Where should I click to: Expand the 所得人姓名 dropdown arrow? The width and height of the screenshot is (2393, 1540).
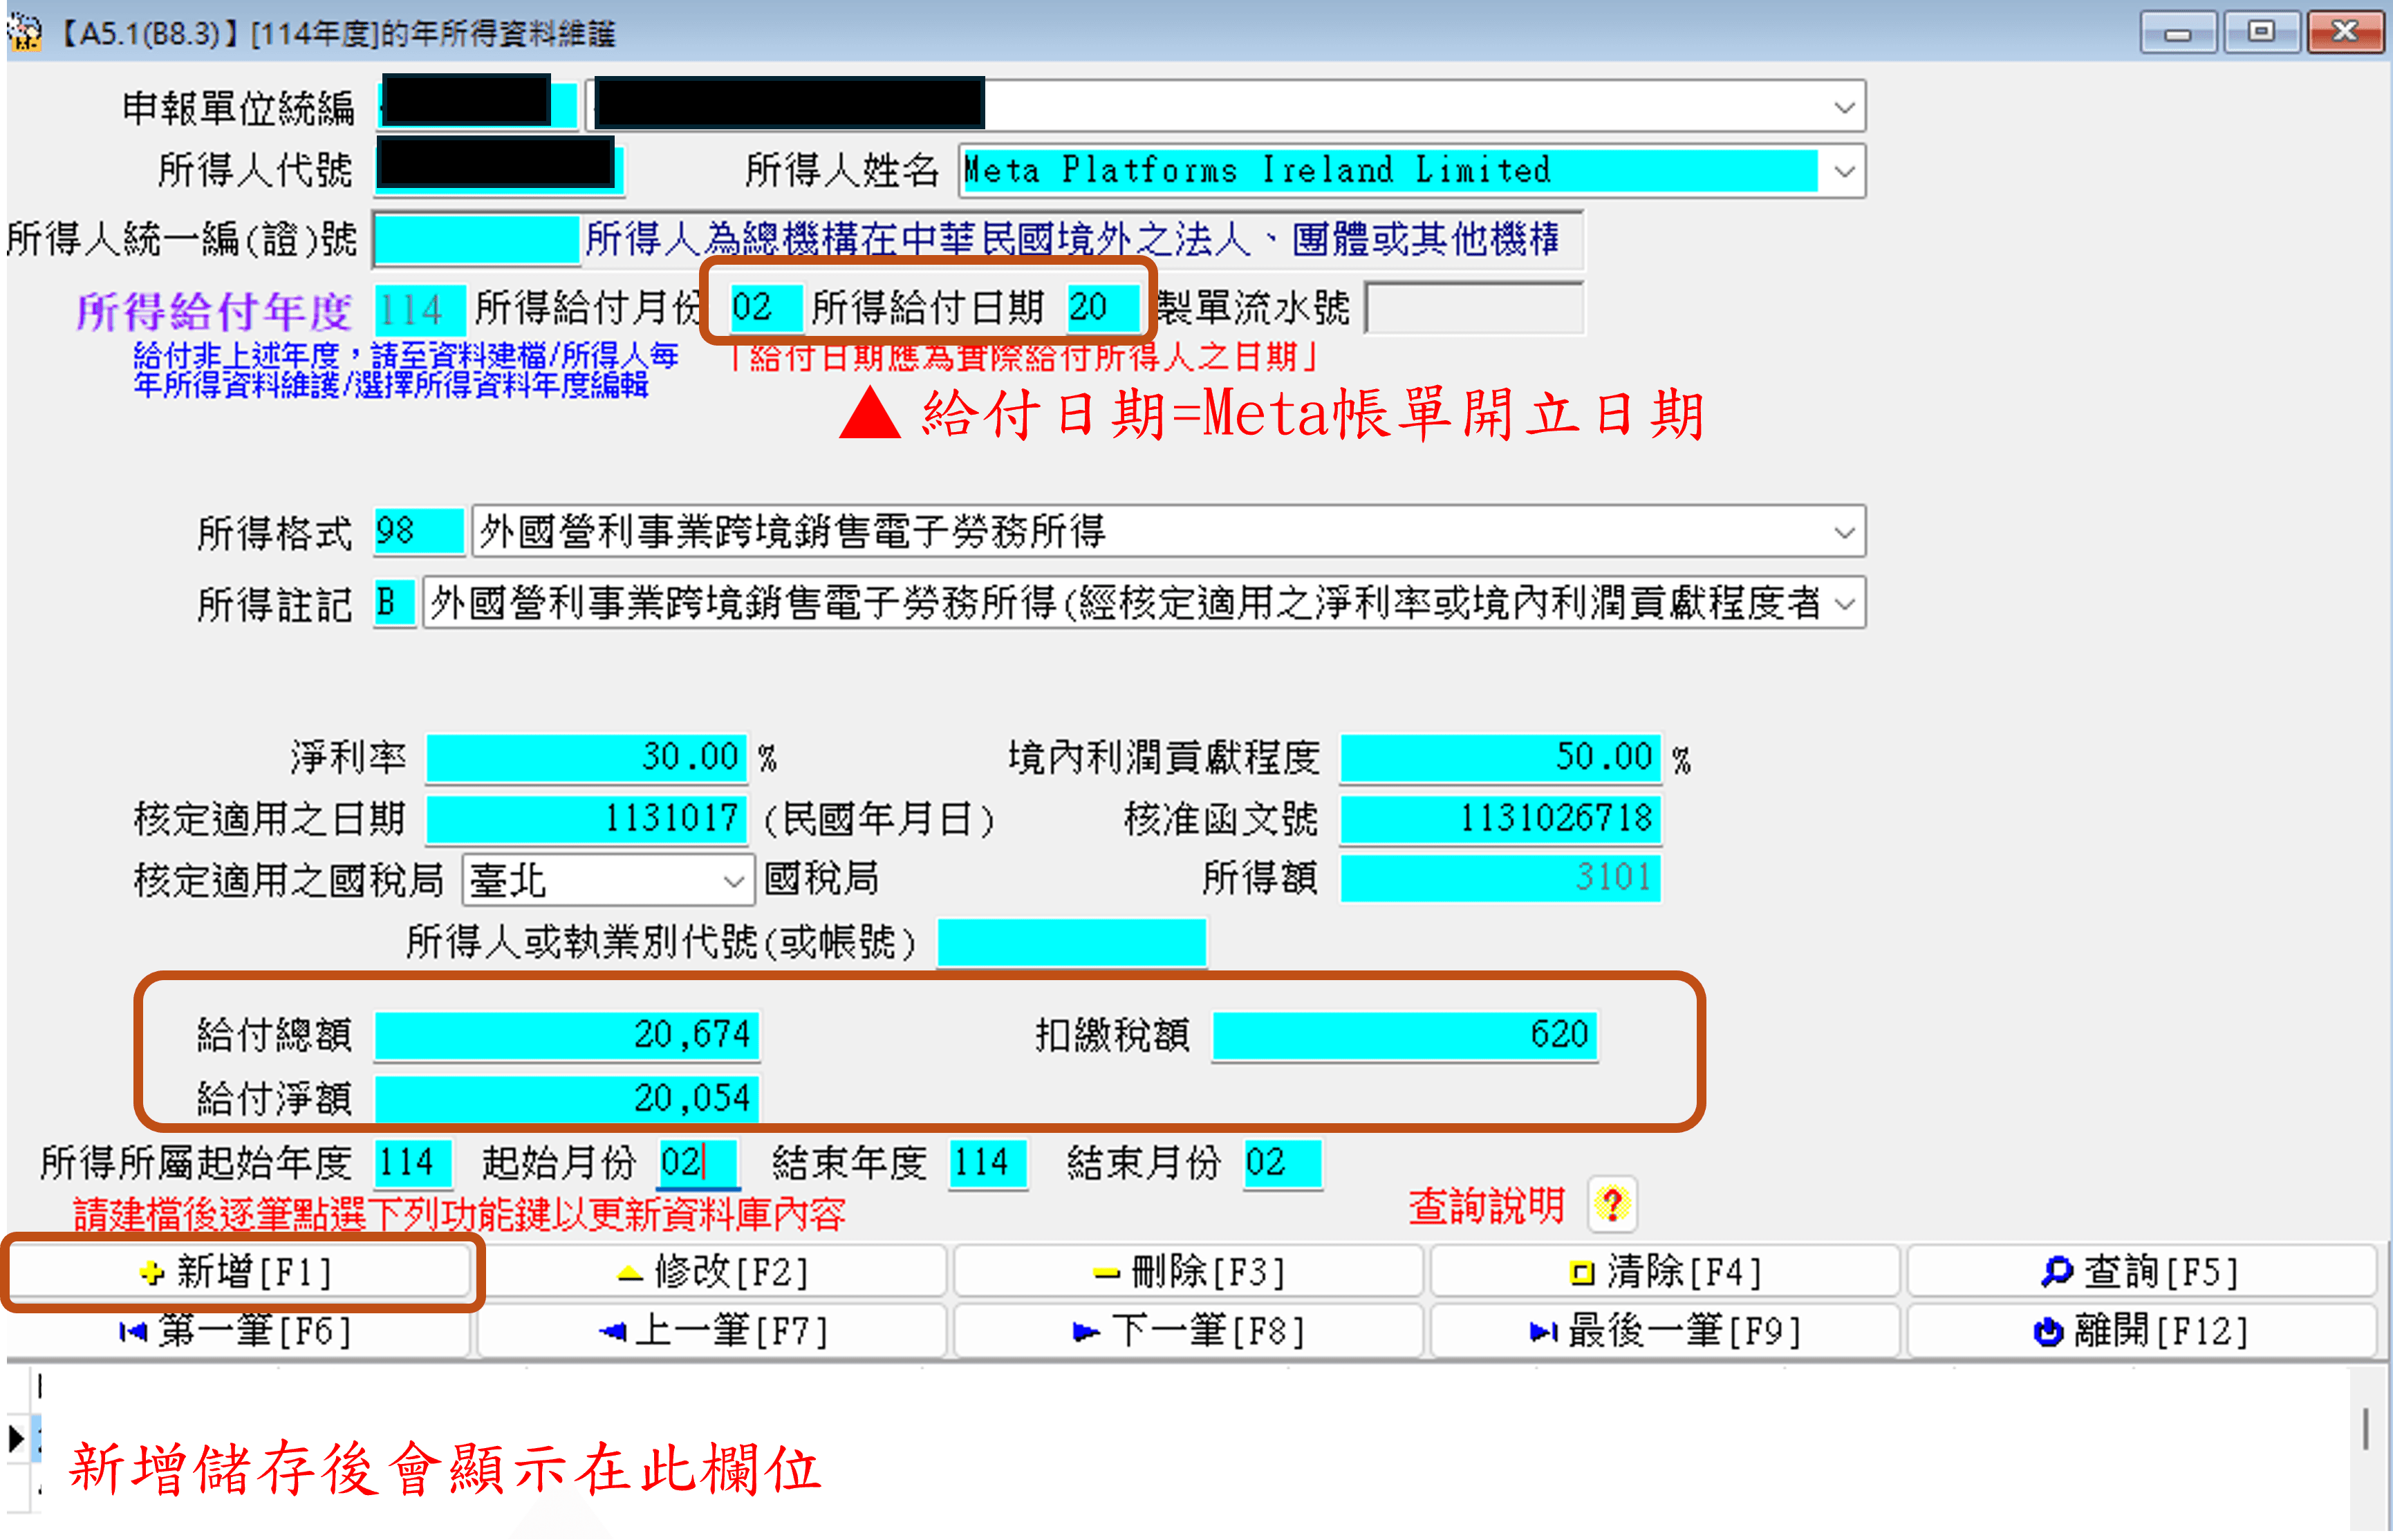(1844, 171)
